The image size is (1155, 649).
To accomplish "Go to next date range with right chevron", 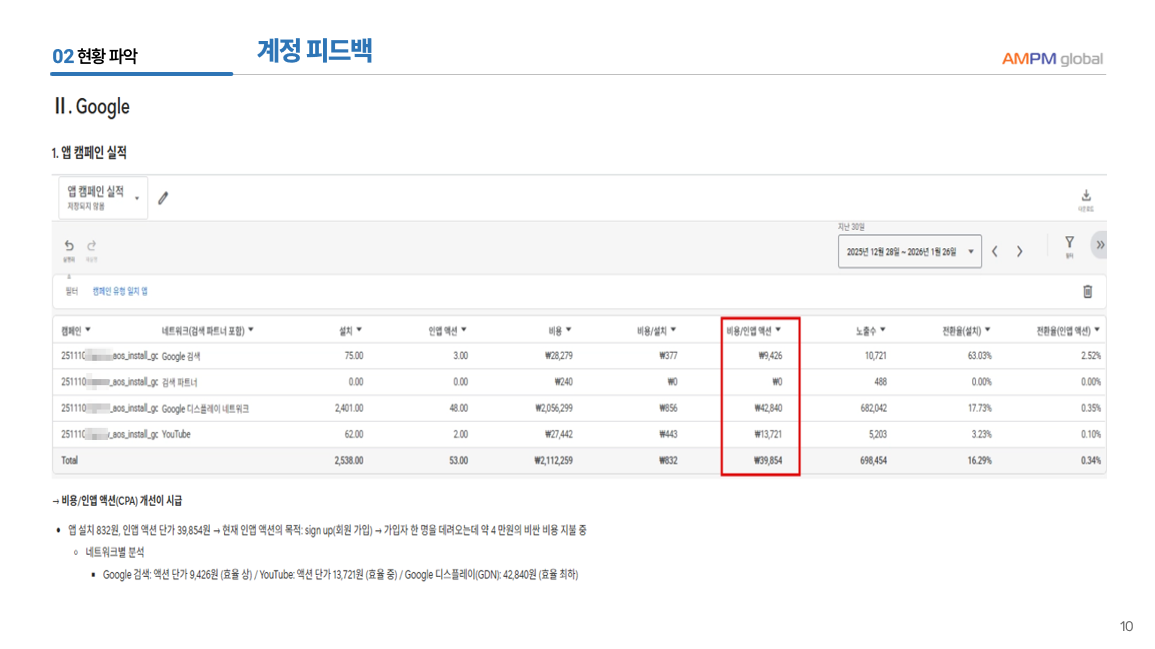I will 1019,251.
